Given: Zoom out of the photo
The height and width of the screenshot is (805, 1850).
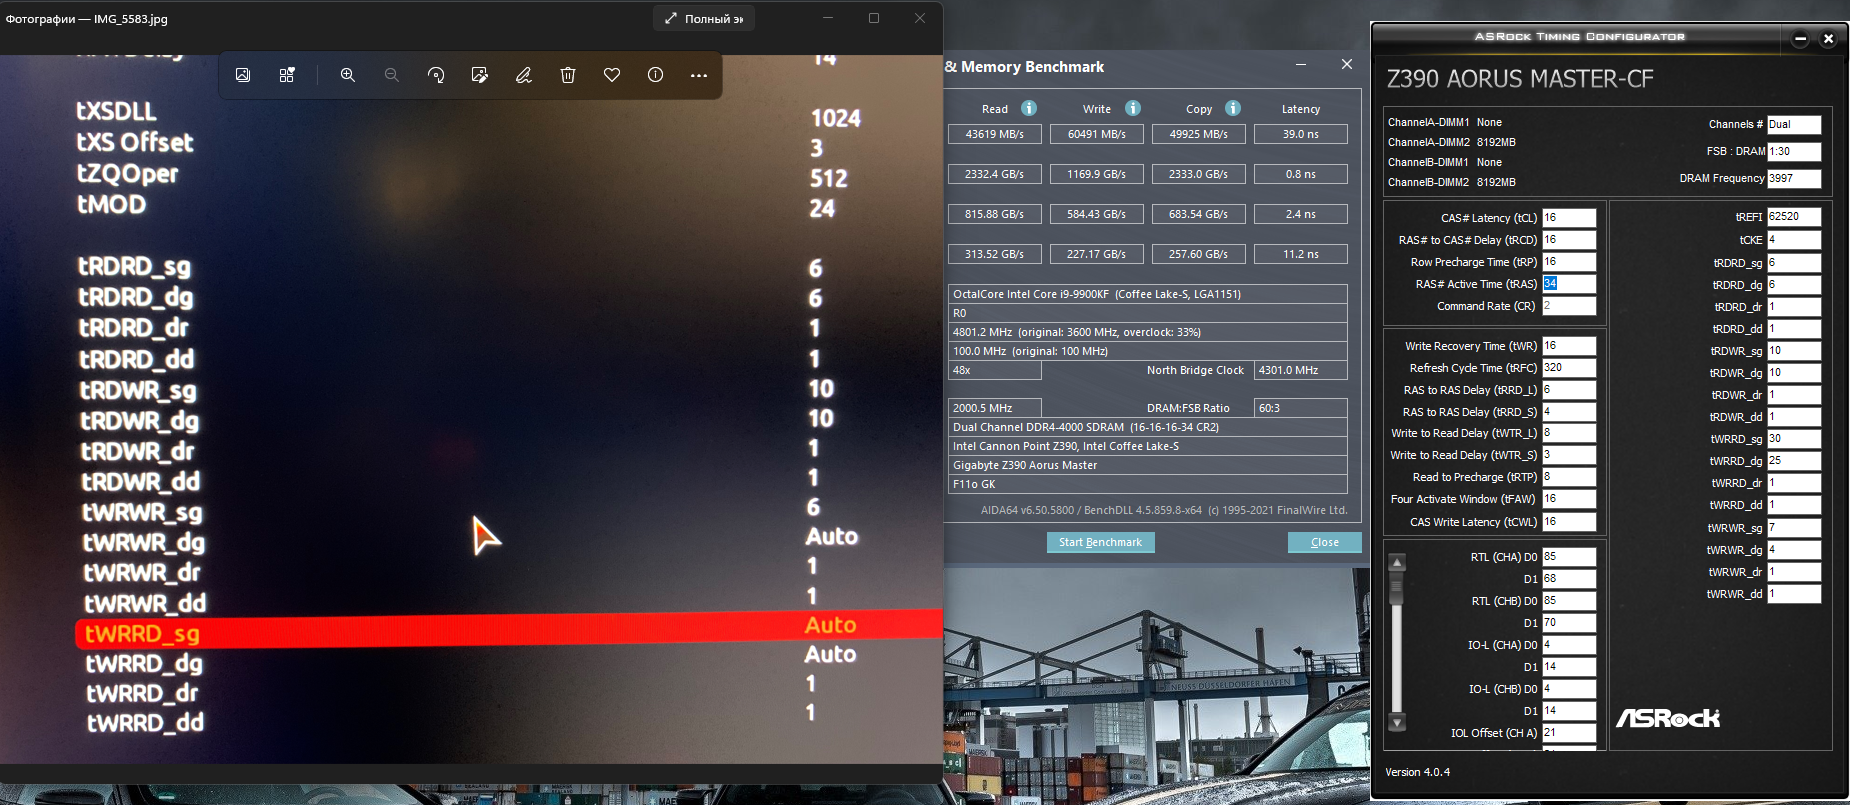Looking at the screenshot, I should coord(392,75).
